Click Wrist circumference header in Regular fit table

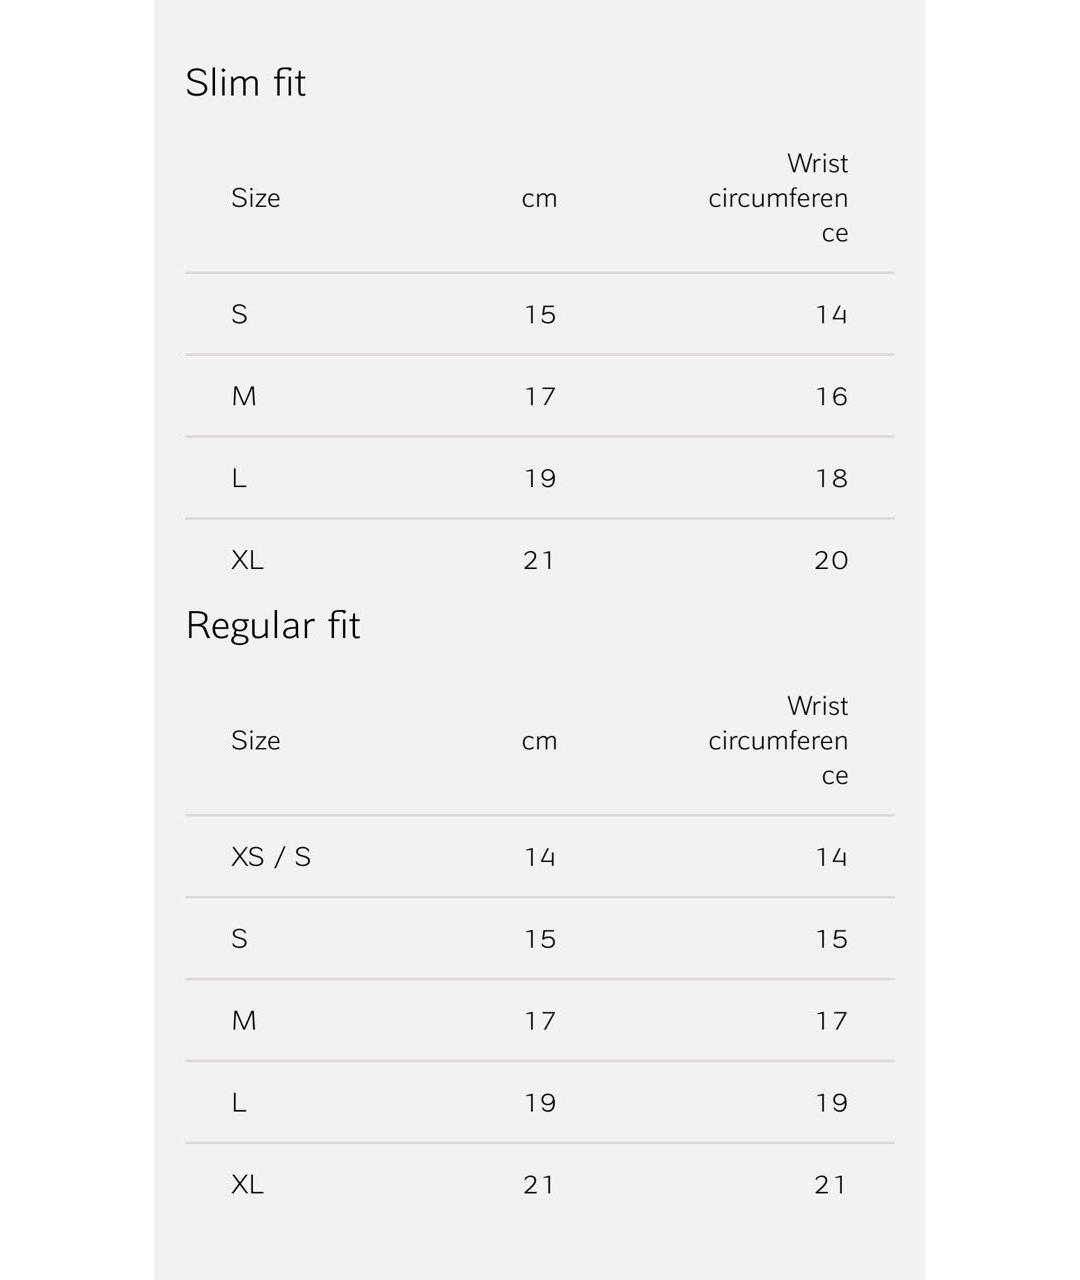click(778, 741)
